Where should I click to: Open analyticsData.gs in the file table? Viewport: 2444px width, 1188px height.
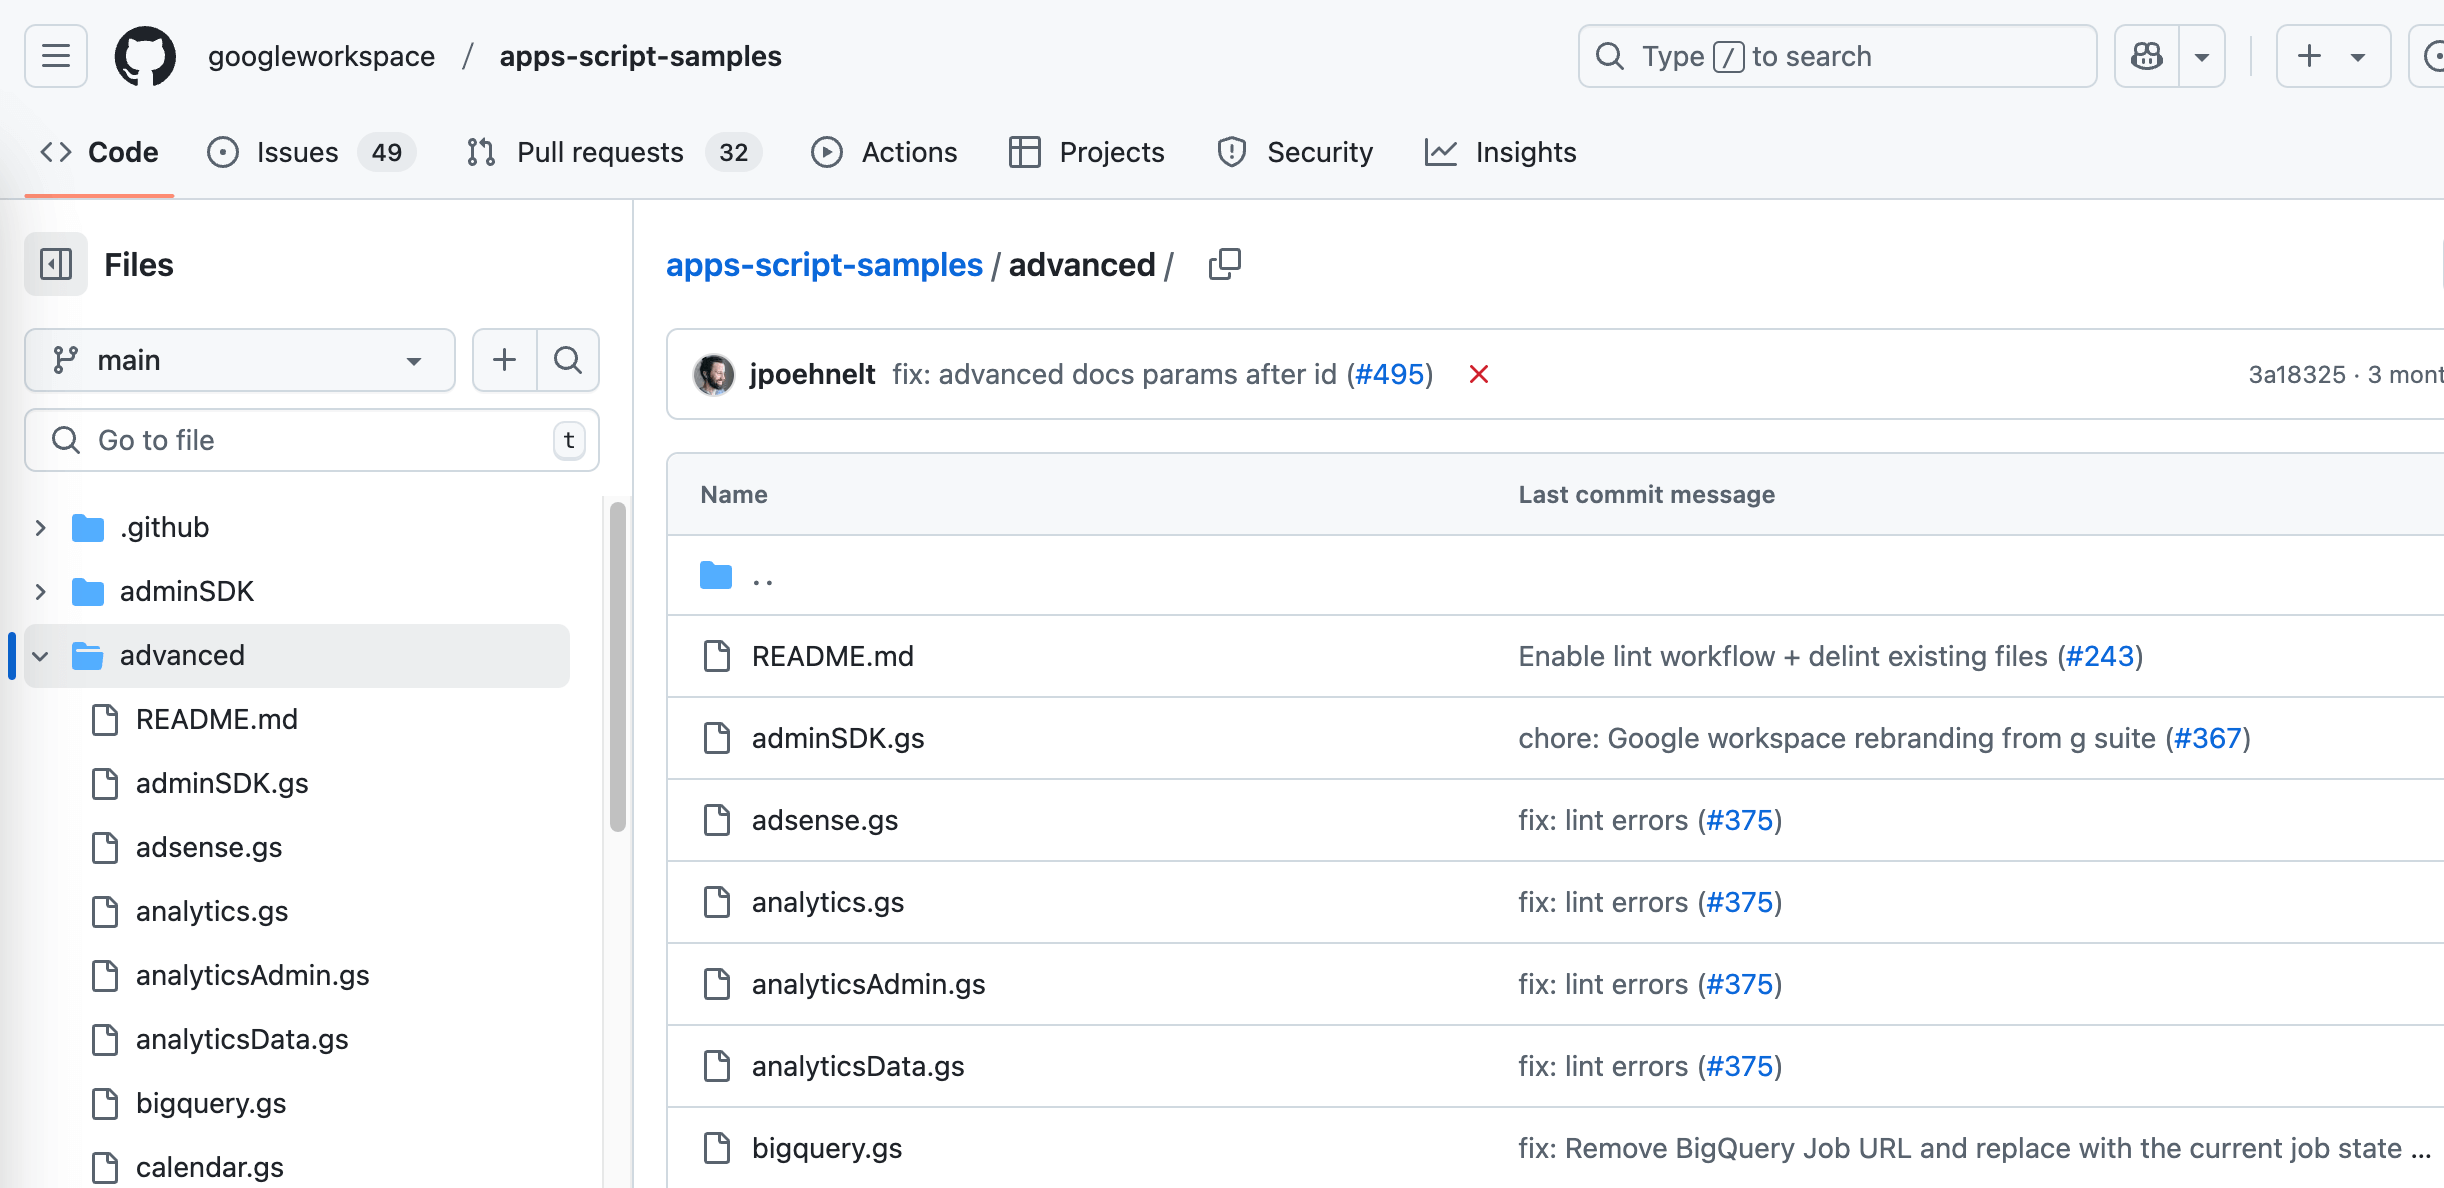tap(858, 1066)
